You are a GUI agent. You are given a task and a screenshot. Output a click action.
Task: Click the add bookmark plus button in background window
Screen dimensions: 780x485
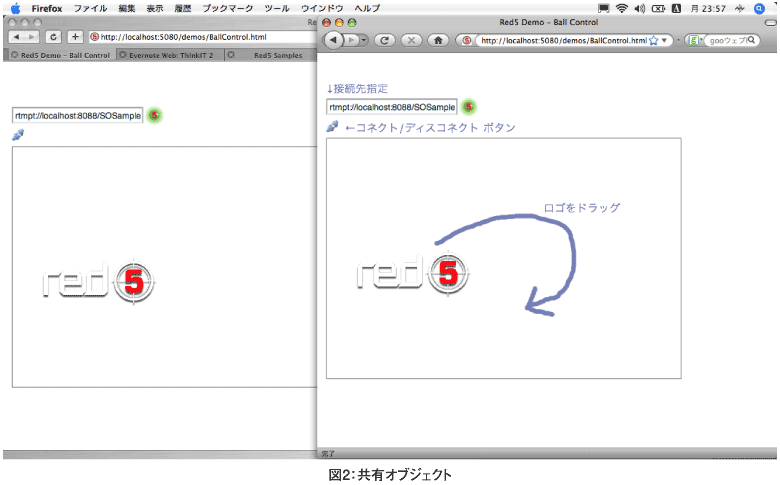[75, 37]
